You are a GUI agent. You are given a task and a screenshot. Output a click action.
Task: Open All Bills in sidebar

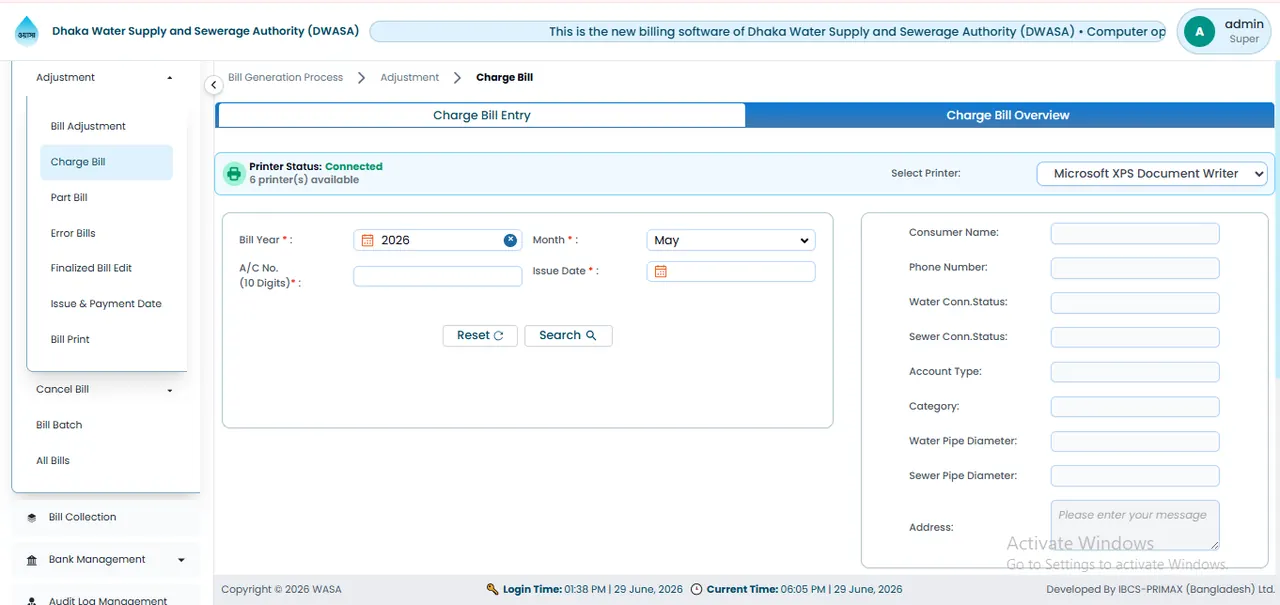click(x=53, y=461)
